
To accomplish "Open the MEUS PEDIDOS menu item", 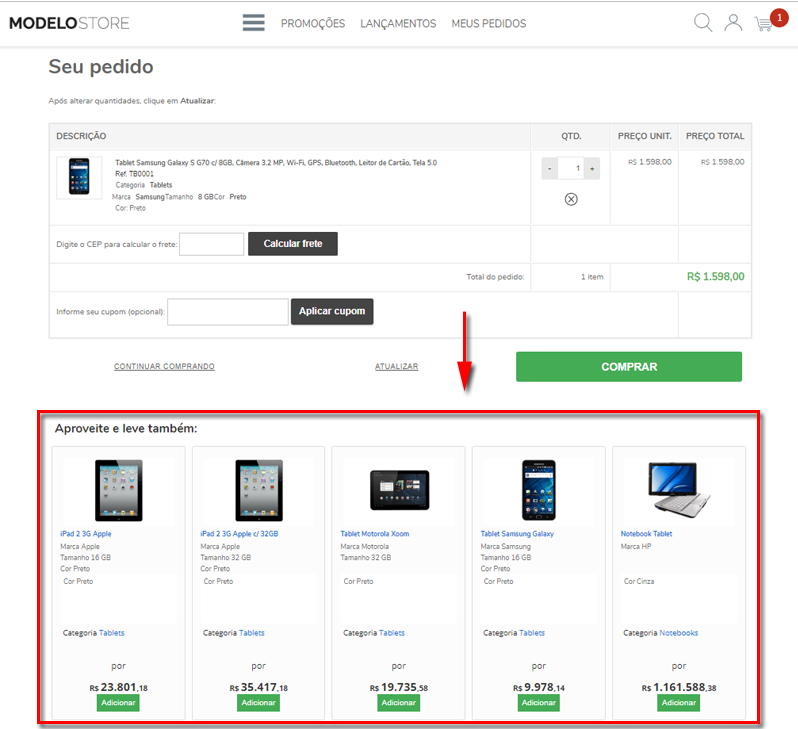I will (489, 23).
